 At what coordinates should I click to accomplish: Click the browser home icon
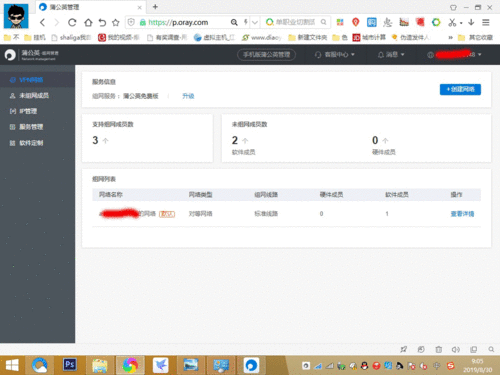tap(88, 22)
